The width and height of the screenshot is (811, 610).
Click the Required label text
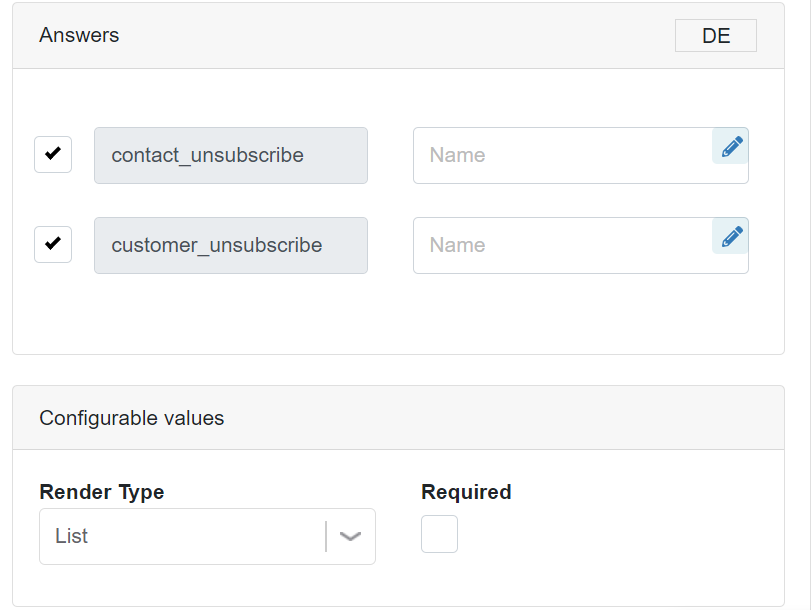466,492
